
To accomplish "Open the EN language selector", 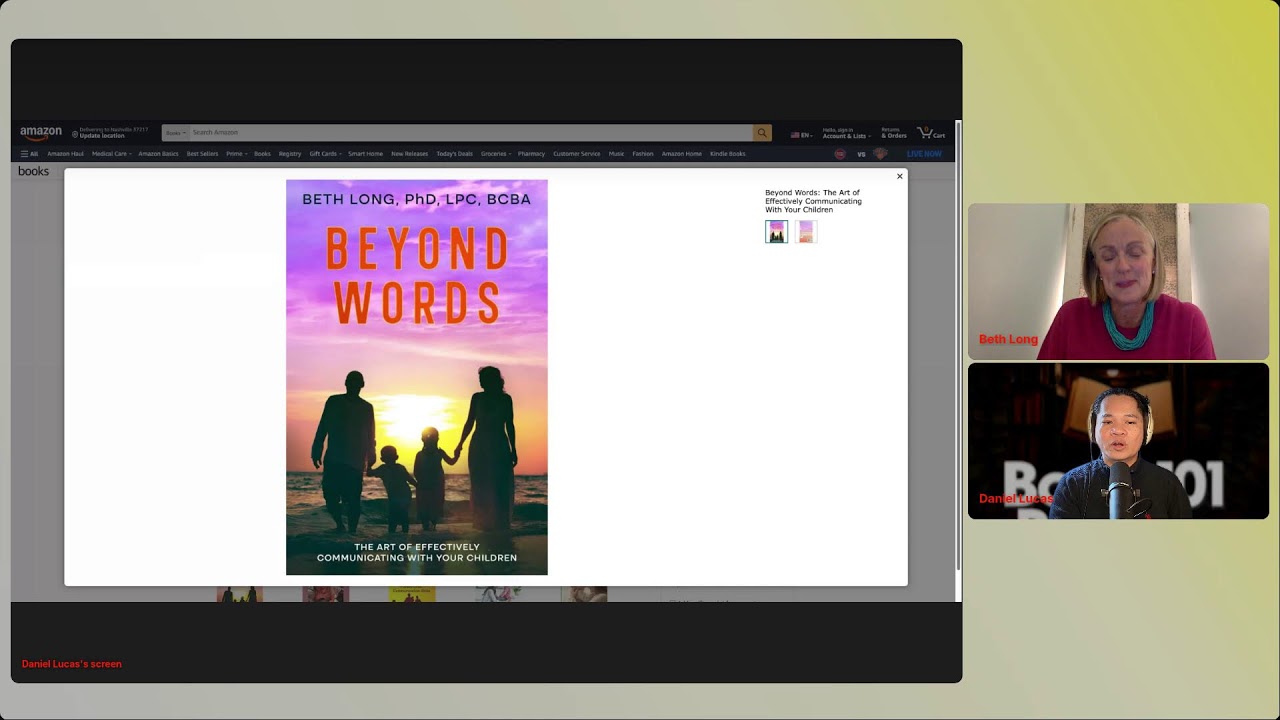I will 801,134.
